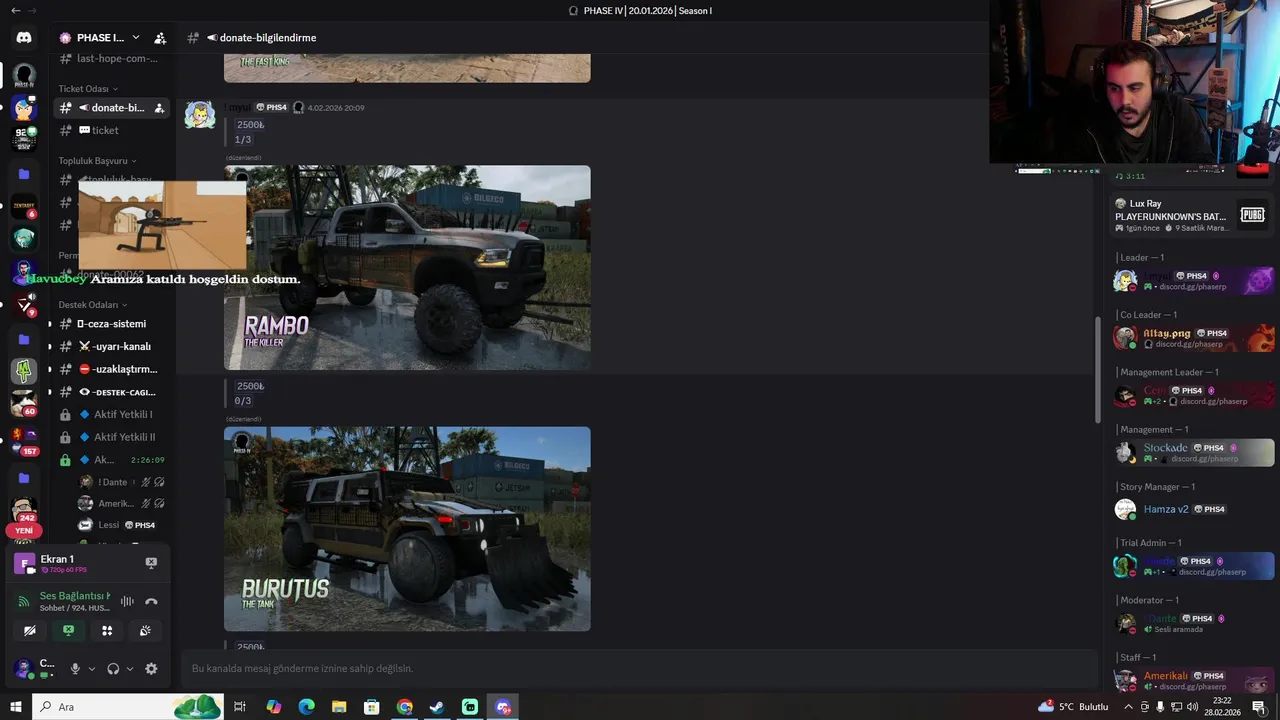Open Discord direct messages home icon
The width and height of the screenshot is (1280, 720).
click(x=24, y=37)
